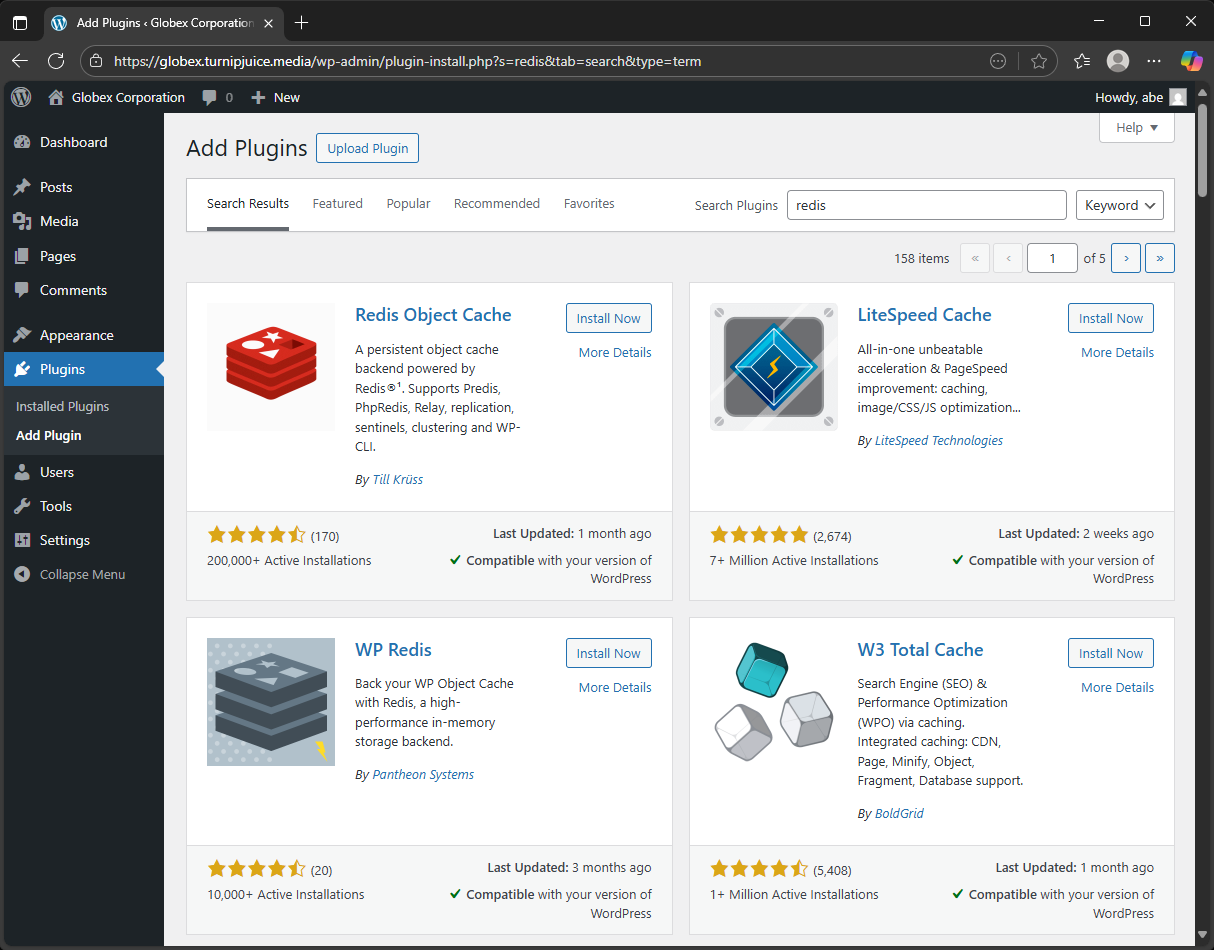Click the Dashboard icon in sidebar
This screenshot has height=950, width=1214.
coord(22,142)
